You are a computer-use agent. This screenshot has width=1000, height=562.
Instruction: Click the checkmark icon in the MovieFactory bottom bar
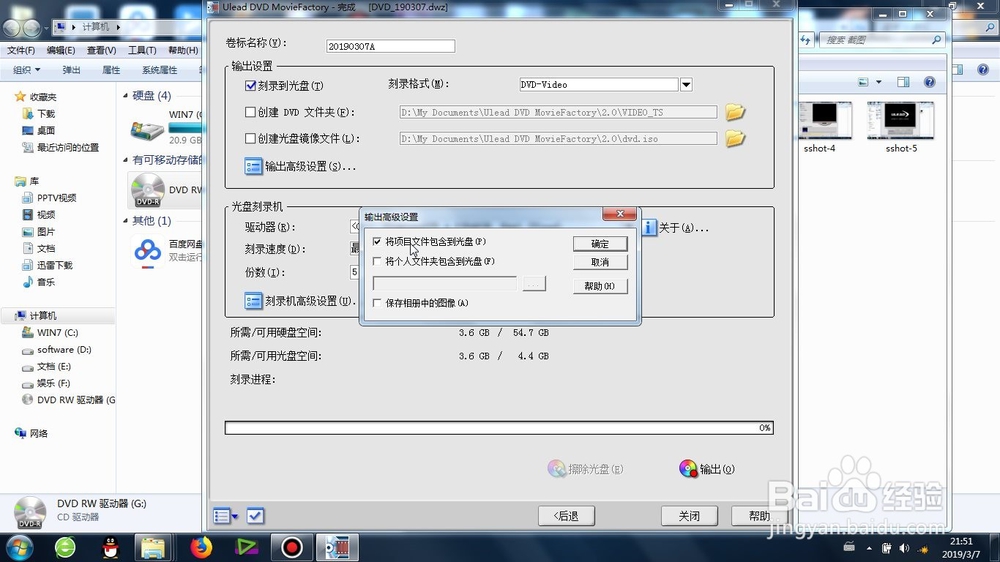coord(255,515)
